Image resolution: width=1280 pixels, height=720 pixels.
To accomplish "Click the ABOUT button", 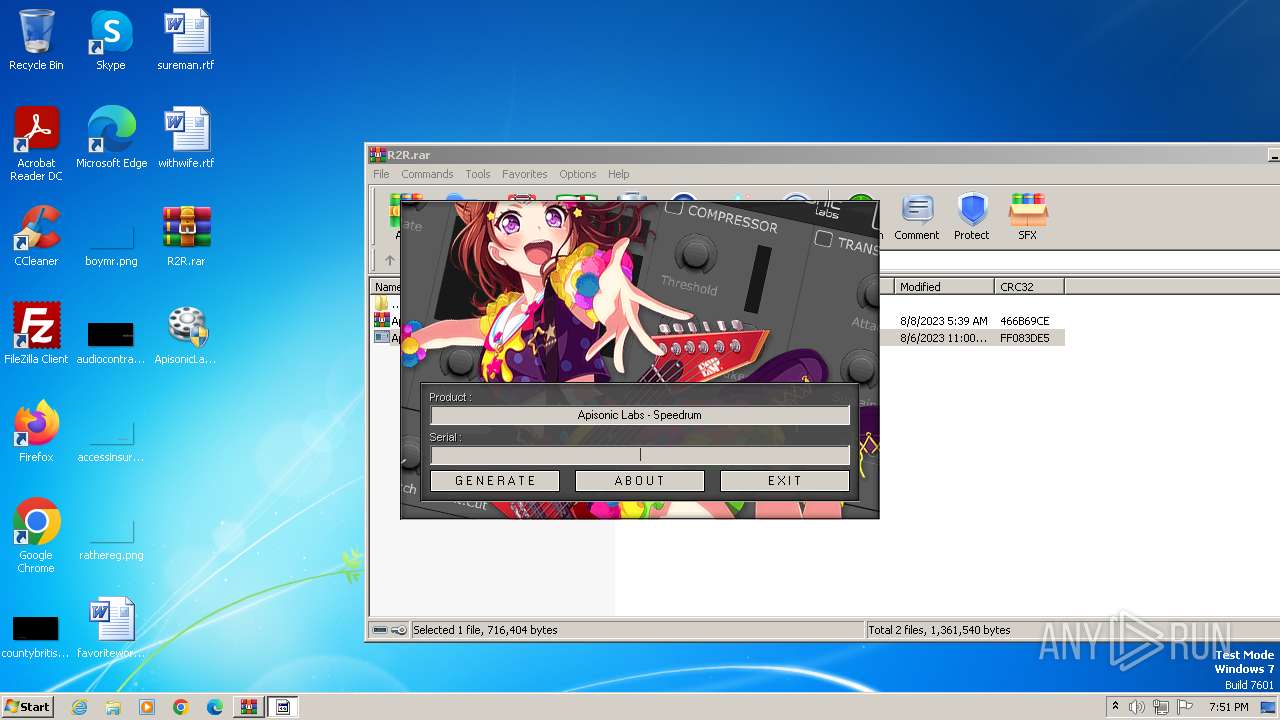I will pyautogui.click(x=640, y=481).
